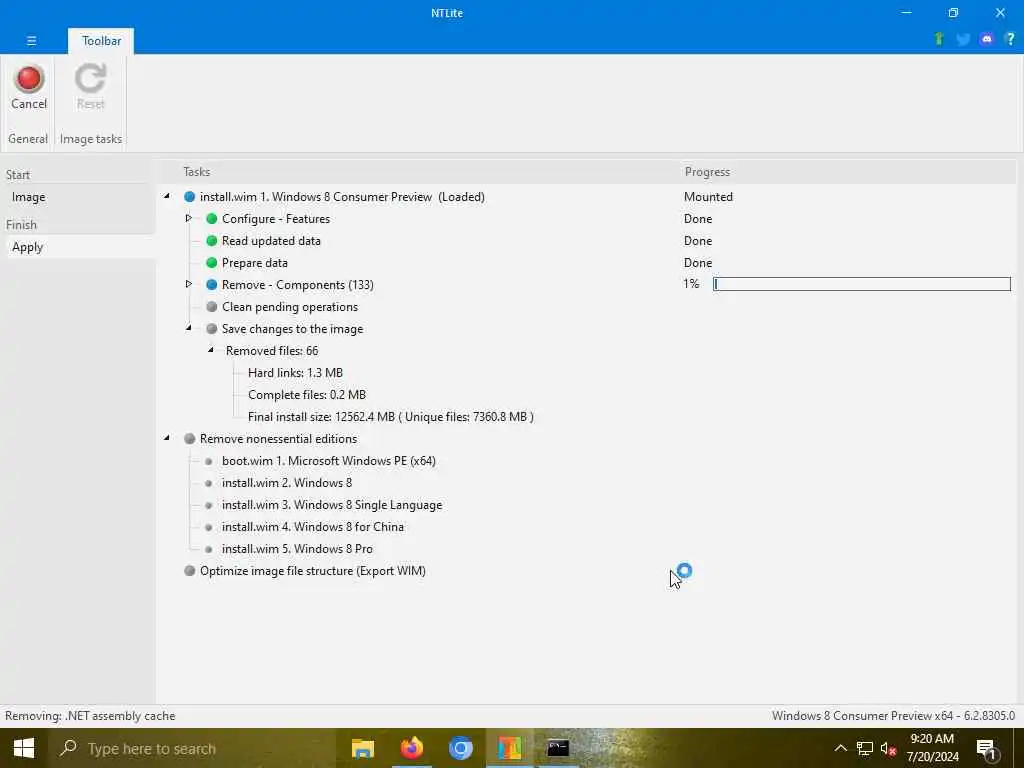Screen dimensions: 1024x768
Task: Select Final install size: 12562.4 MB row
Action: 391,417
